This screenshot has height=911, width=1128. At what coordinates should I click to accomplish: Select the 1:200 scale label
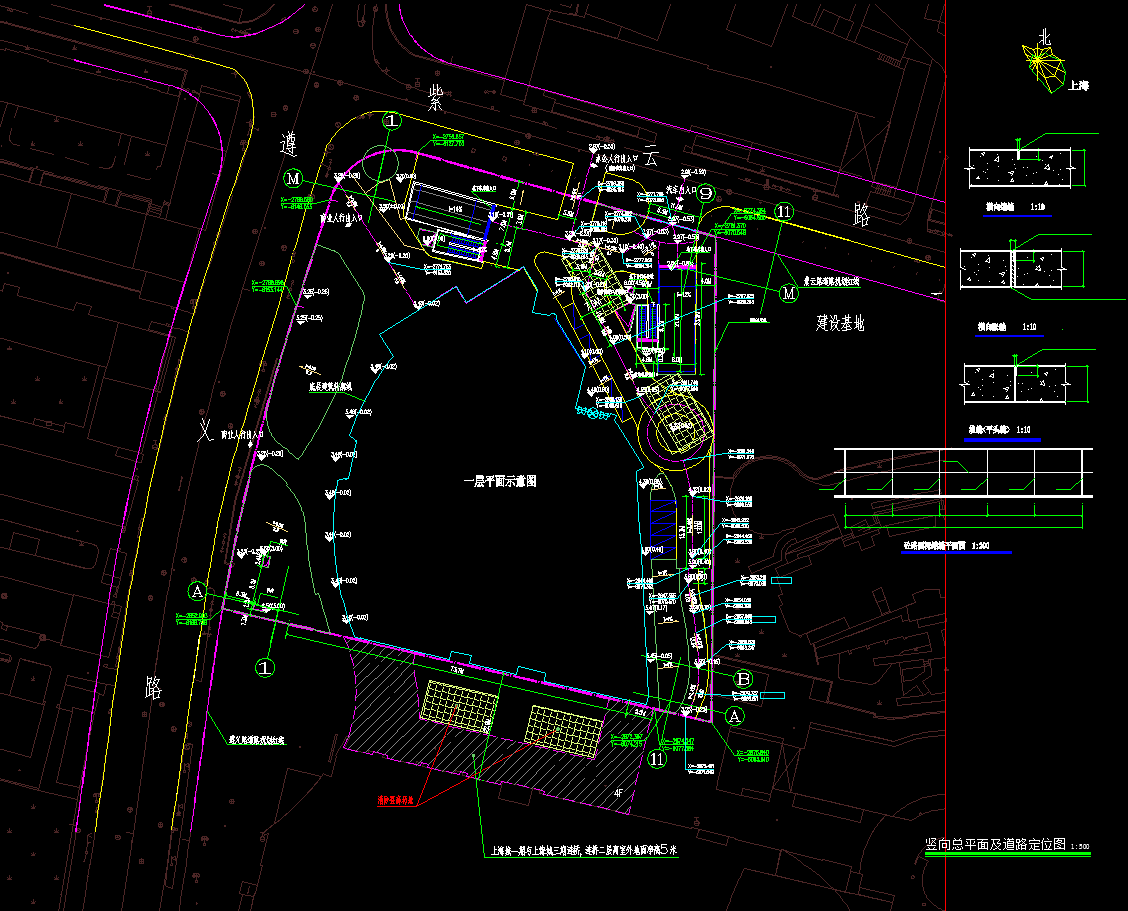[980, 545]
